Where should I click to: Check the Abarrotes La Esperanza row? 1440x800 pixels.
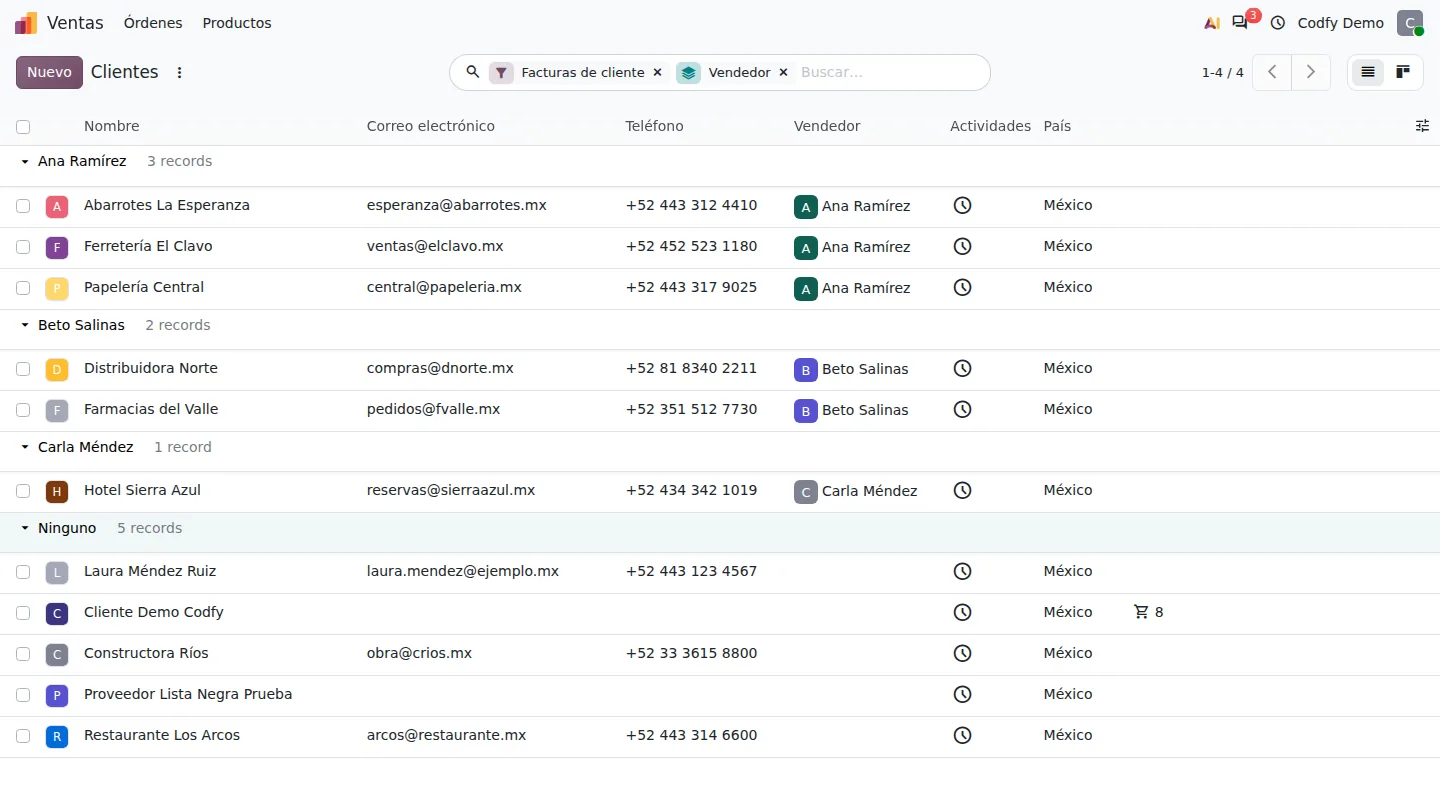coord(23,206)
